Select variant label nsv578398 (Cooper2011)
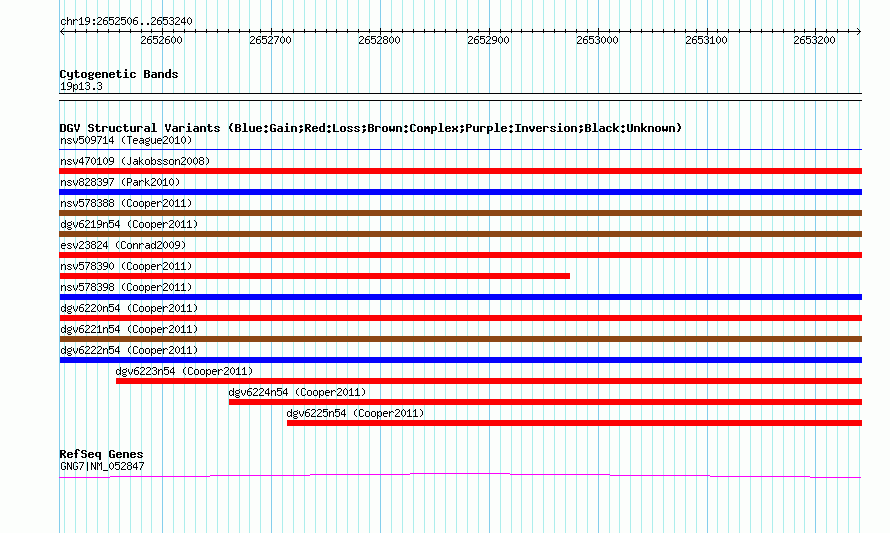This screenshot has width=890, height=533. tap(126, 287)
